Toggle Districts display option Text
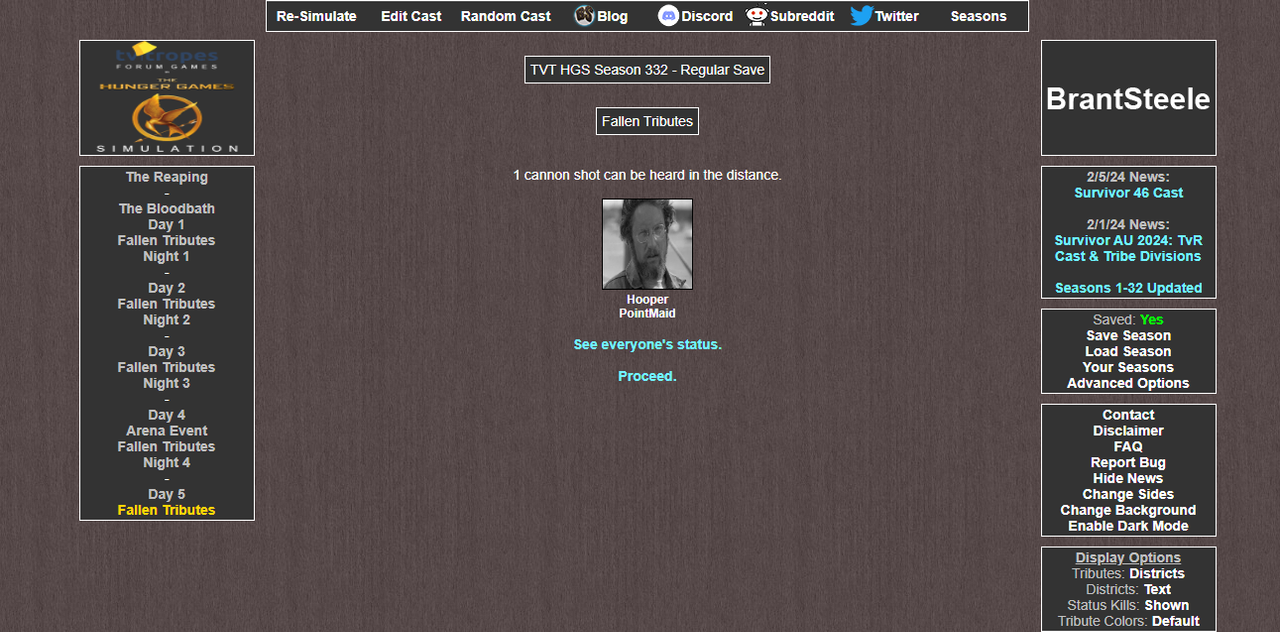The image size is (1280, 632). (1157, 590)
